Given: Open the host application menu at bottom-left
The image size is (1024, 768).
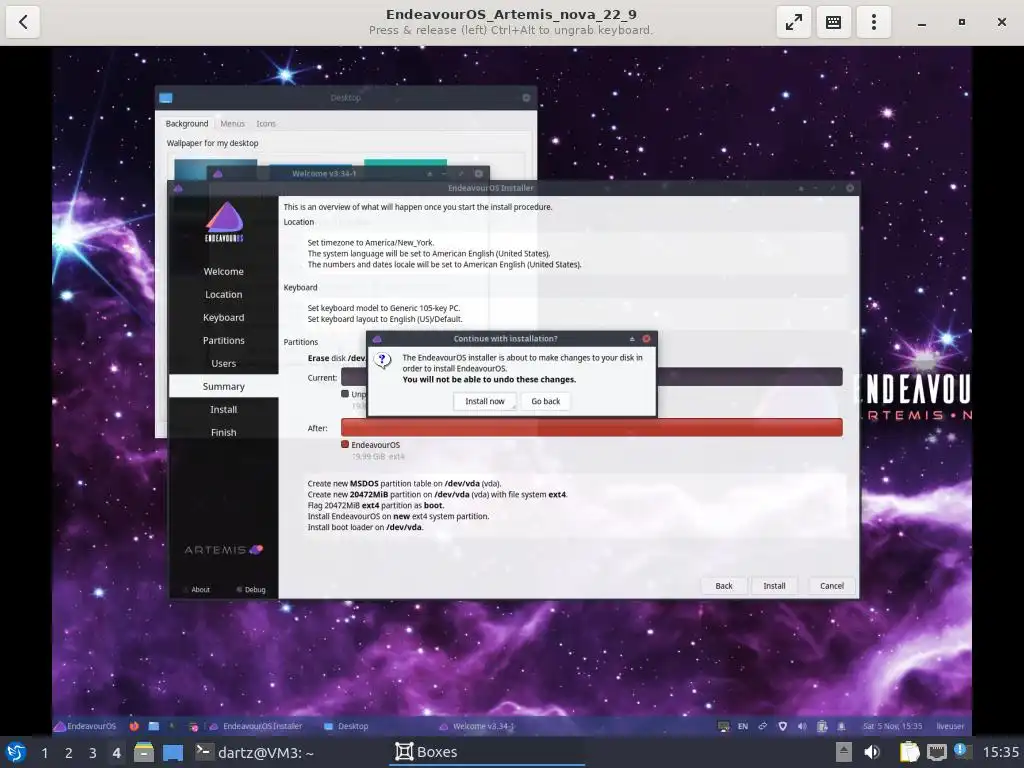Looking at the screenshot, I should [16, 752].
